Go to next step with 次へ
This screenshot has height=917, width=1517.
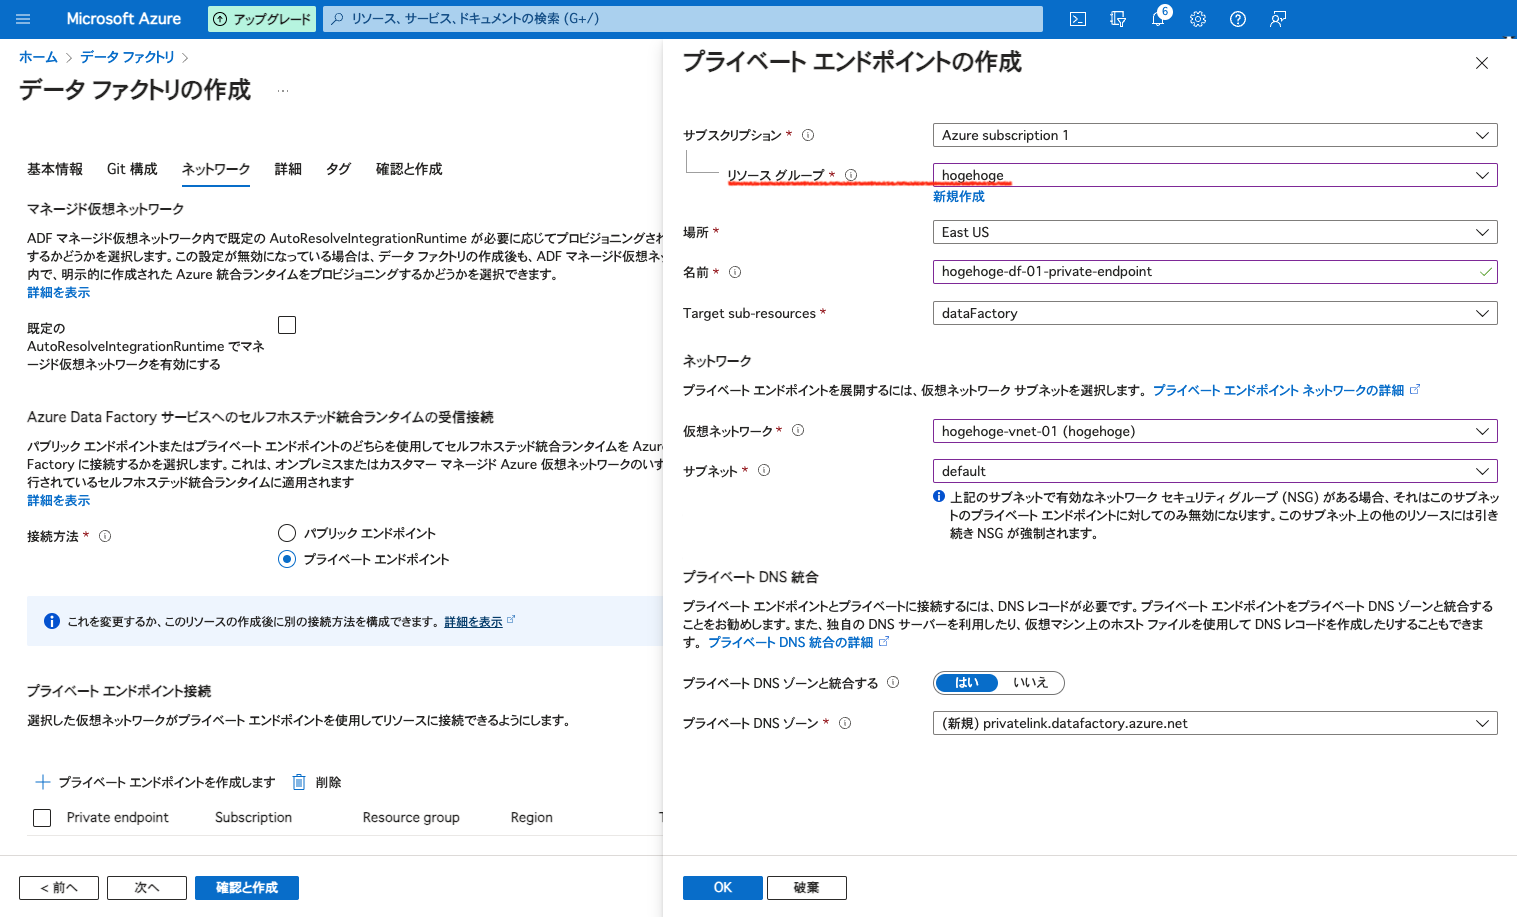click(x=147, y=888)
